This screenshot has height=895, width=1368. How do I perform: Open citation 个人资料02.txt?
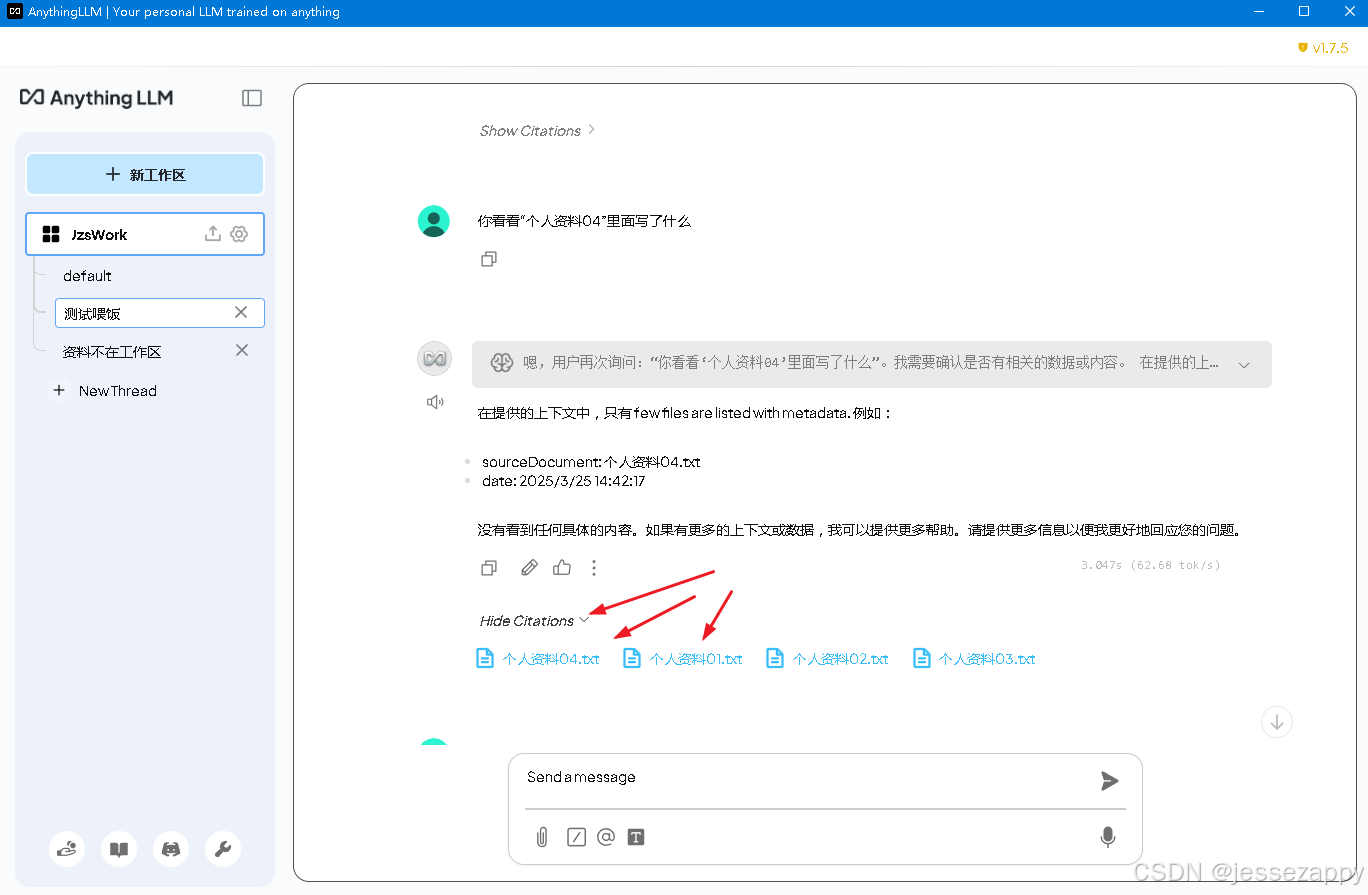pyautogui.click(x=828, y=659)
